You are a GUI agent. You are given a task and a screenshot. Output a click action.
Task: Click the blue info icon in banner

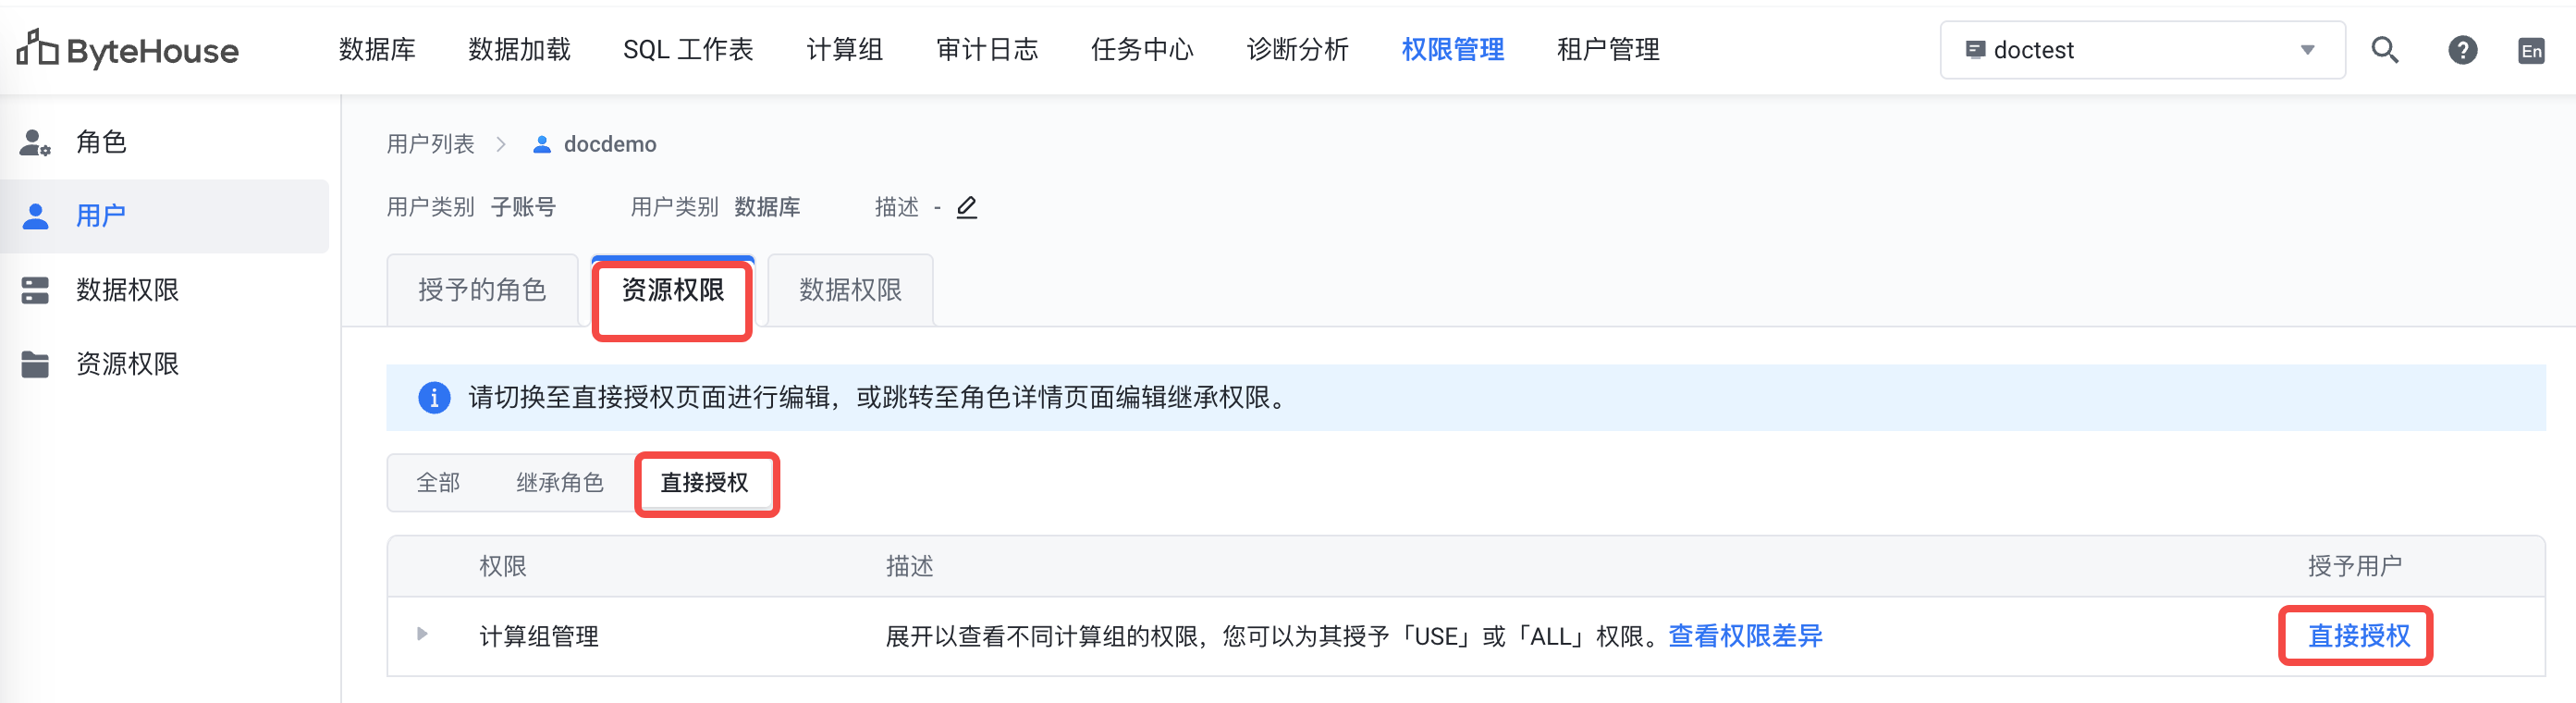coord(434,397)
